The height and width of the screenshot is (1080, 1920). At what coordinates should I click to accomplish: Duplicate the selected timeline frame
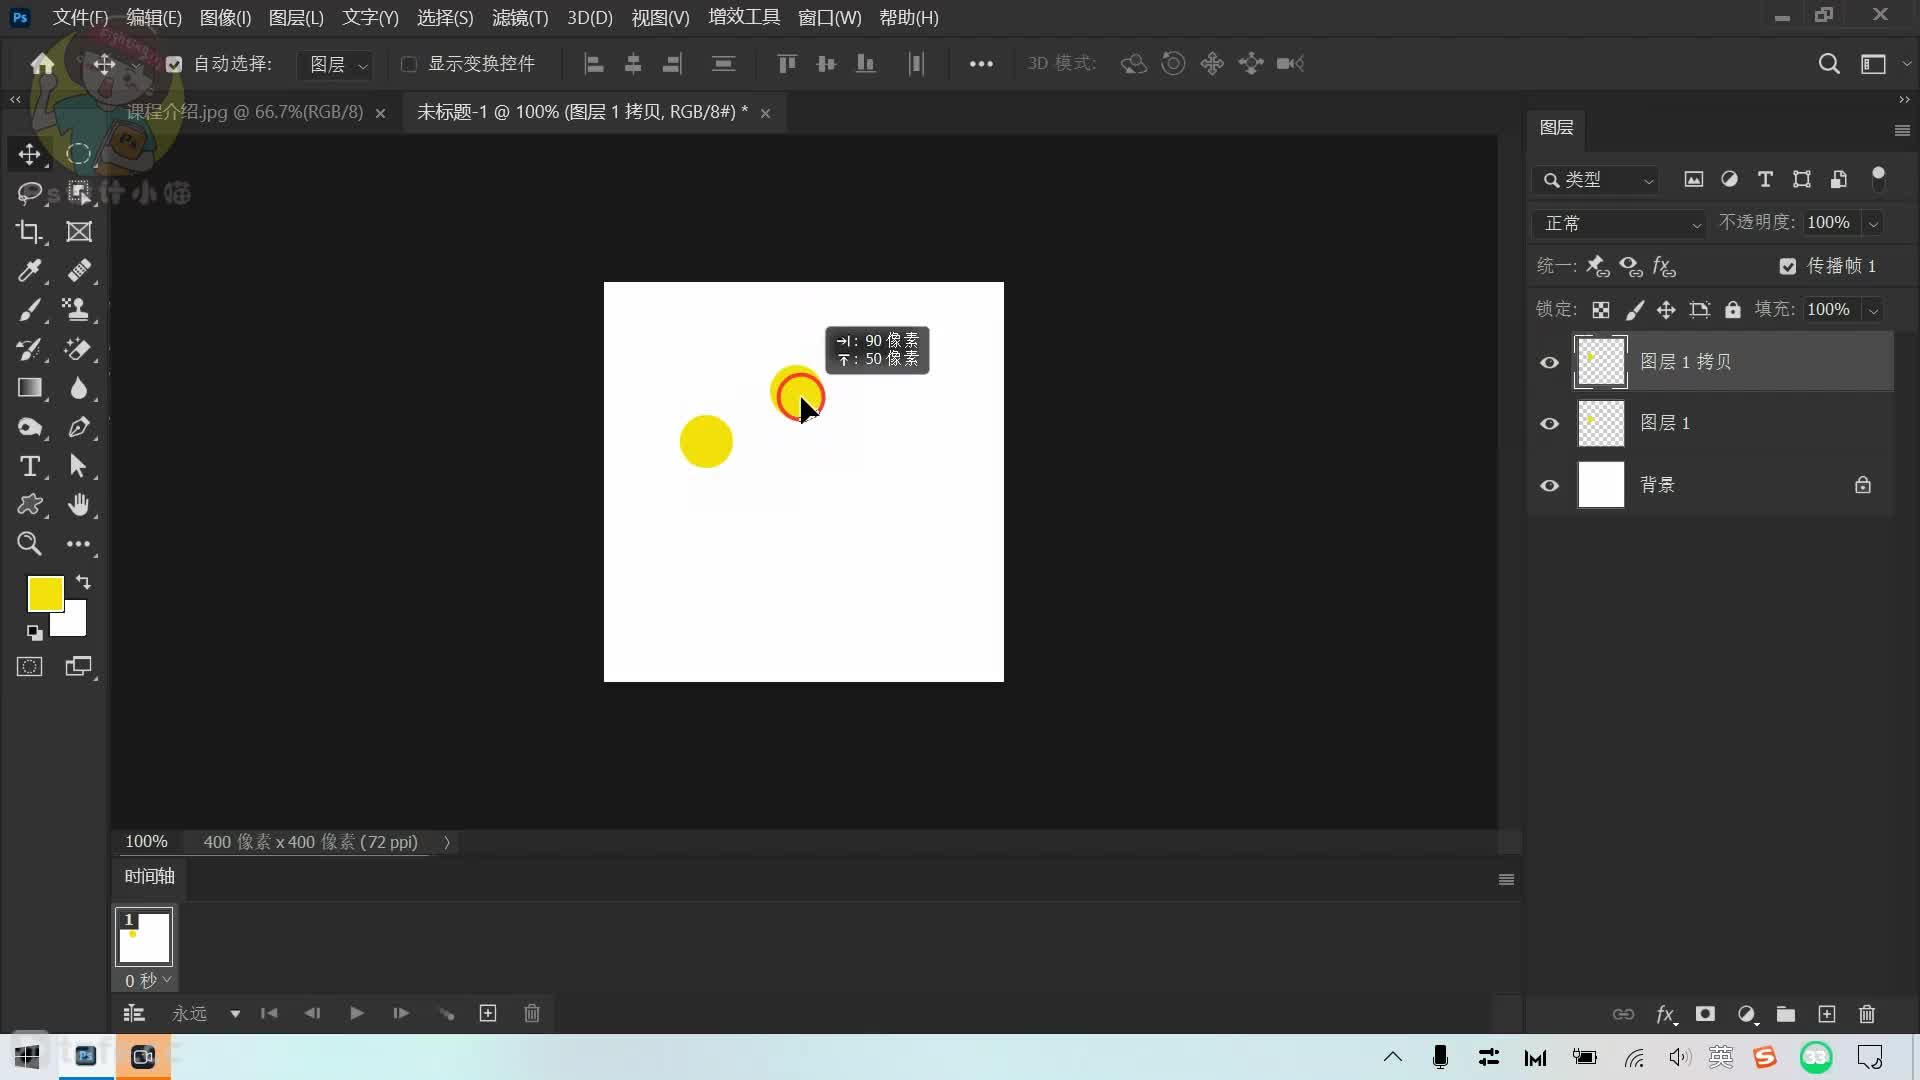coord(488,1014)
